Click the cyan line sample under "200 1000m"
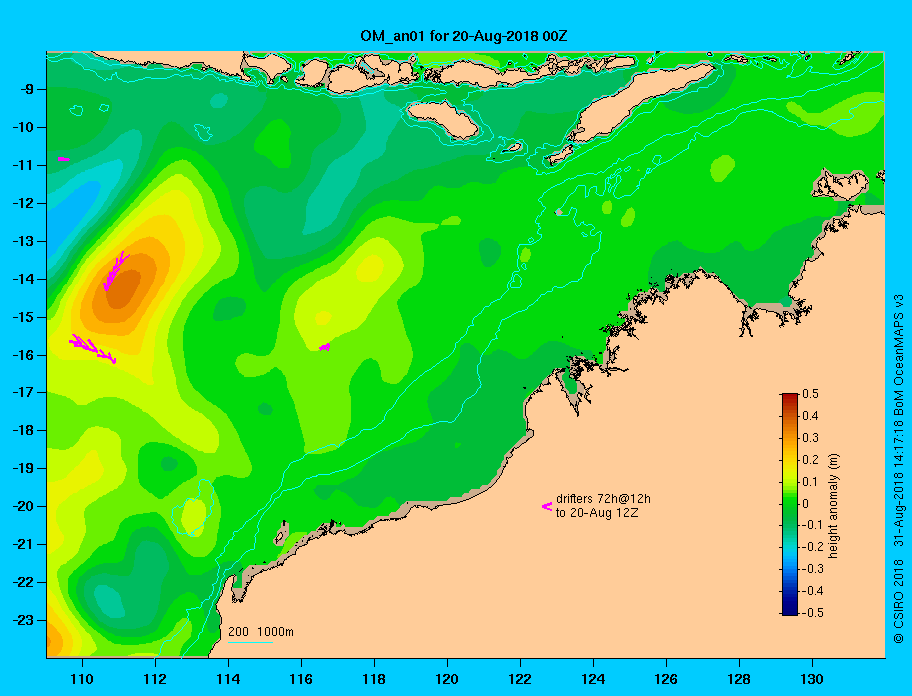The height and width of the screenshot is (696, 912). 251,642
